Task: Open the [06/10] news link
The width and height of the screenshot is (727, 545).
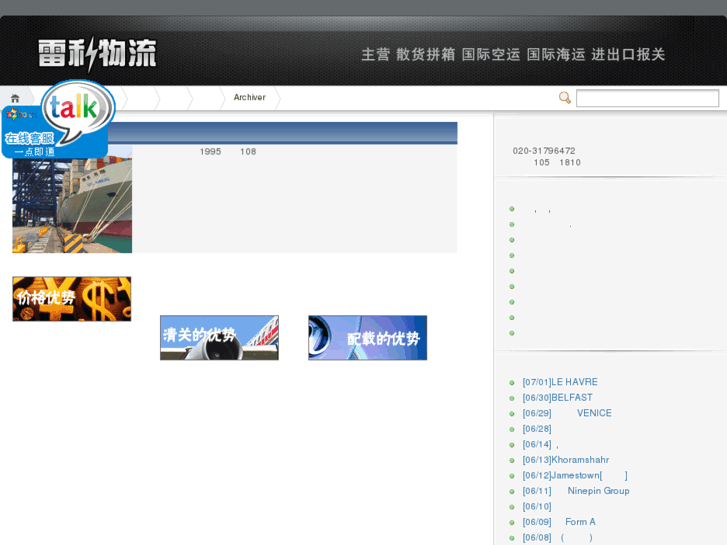Action: click(x=537, y=507)
